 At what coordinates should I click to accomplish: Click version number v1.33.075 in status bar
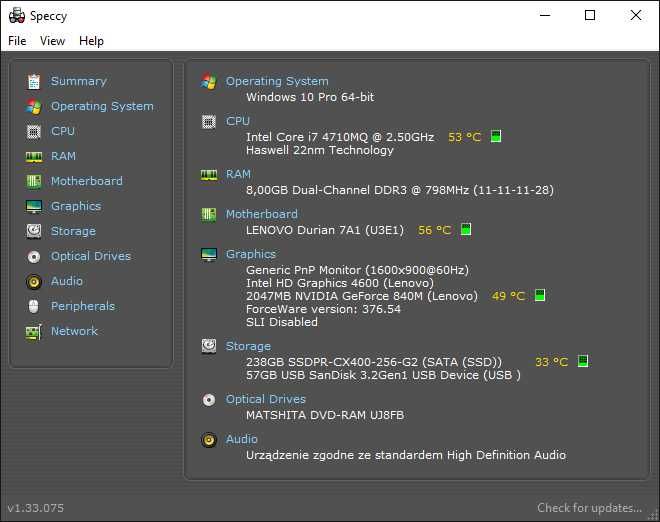pyautogui.click(x=36, y=508)
